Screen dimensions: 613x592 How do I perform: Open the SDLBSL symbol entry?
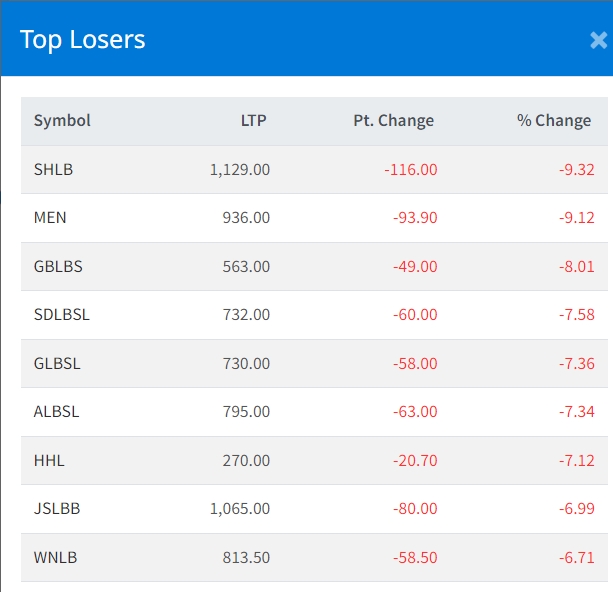click(62, 315)
